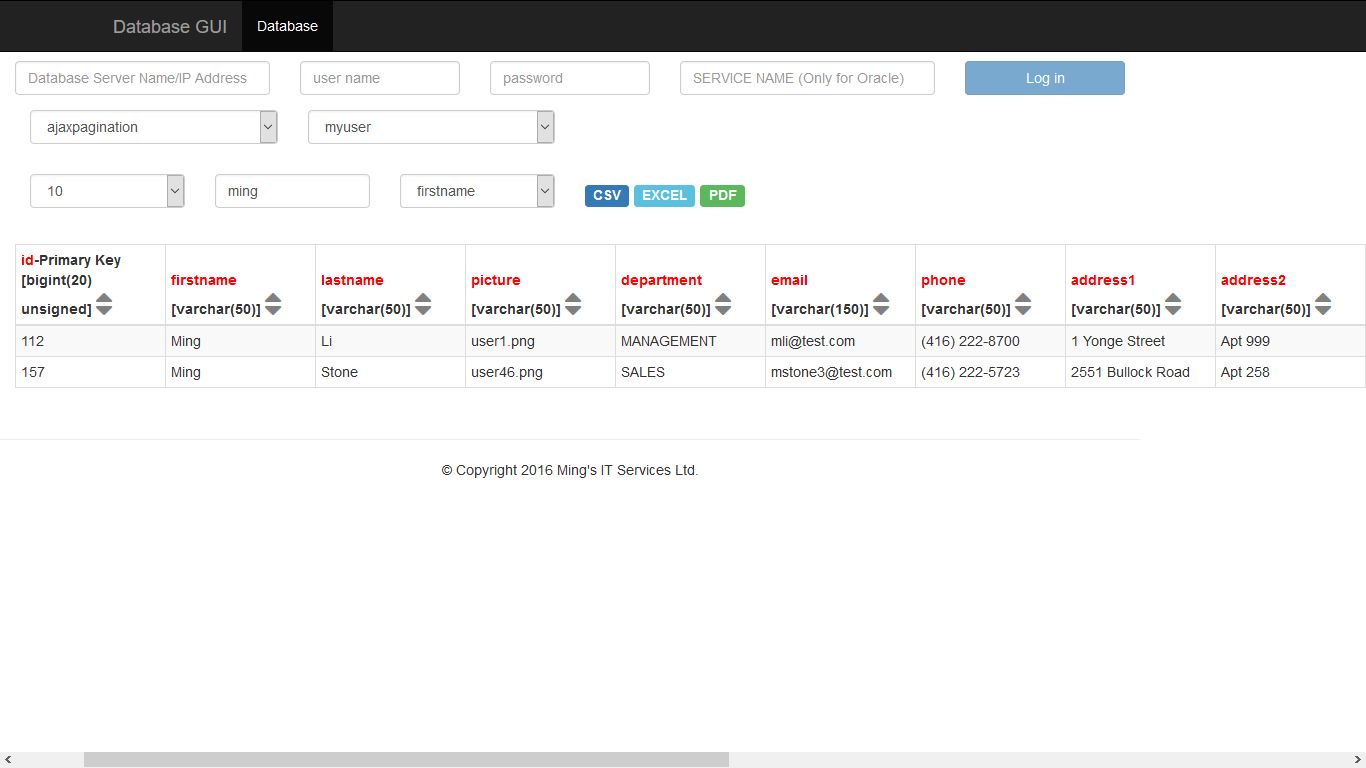Sort table by firstname column arrows

[x=273, y=305]
